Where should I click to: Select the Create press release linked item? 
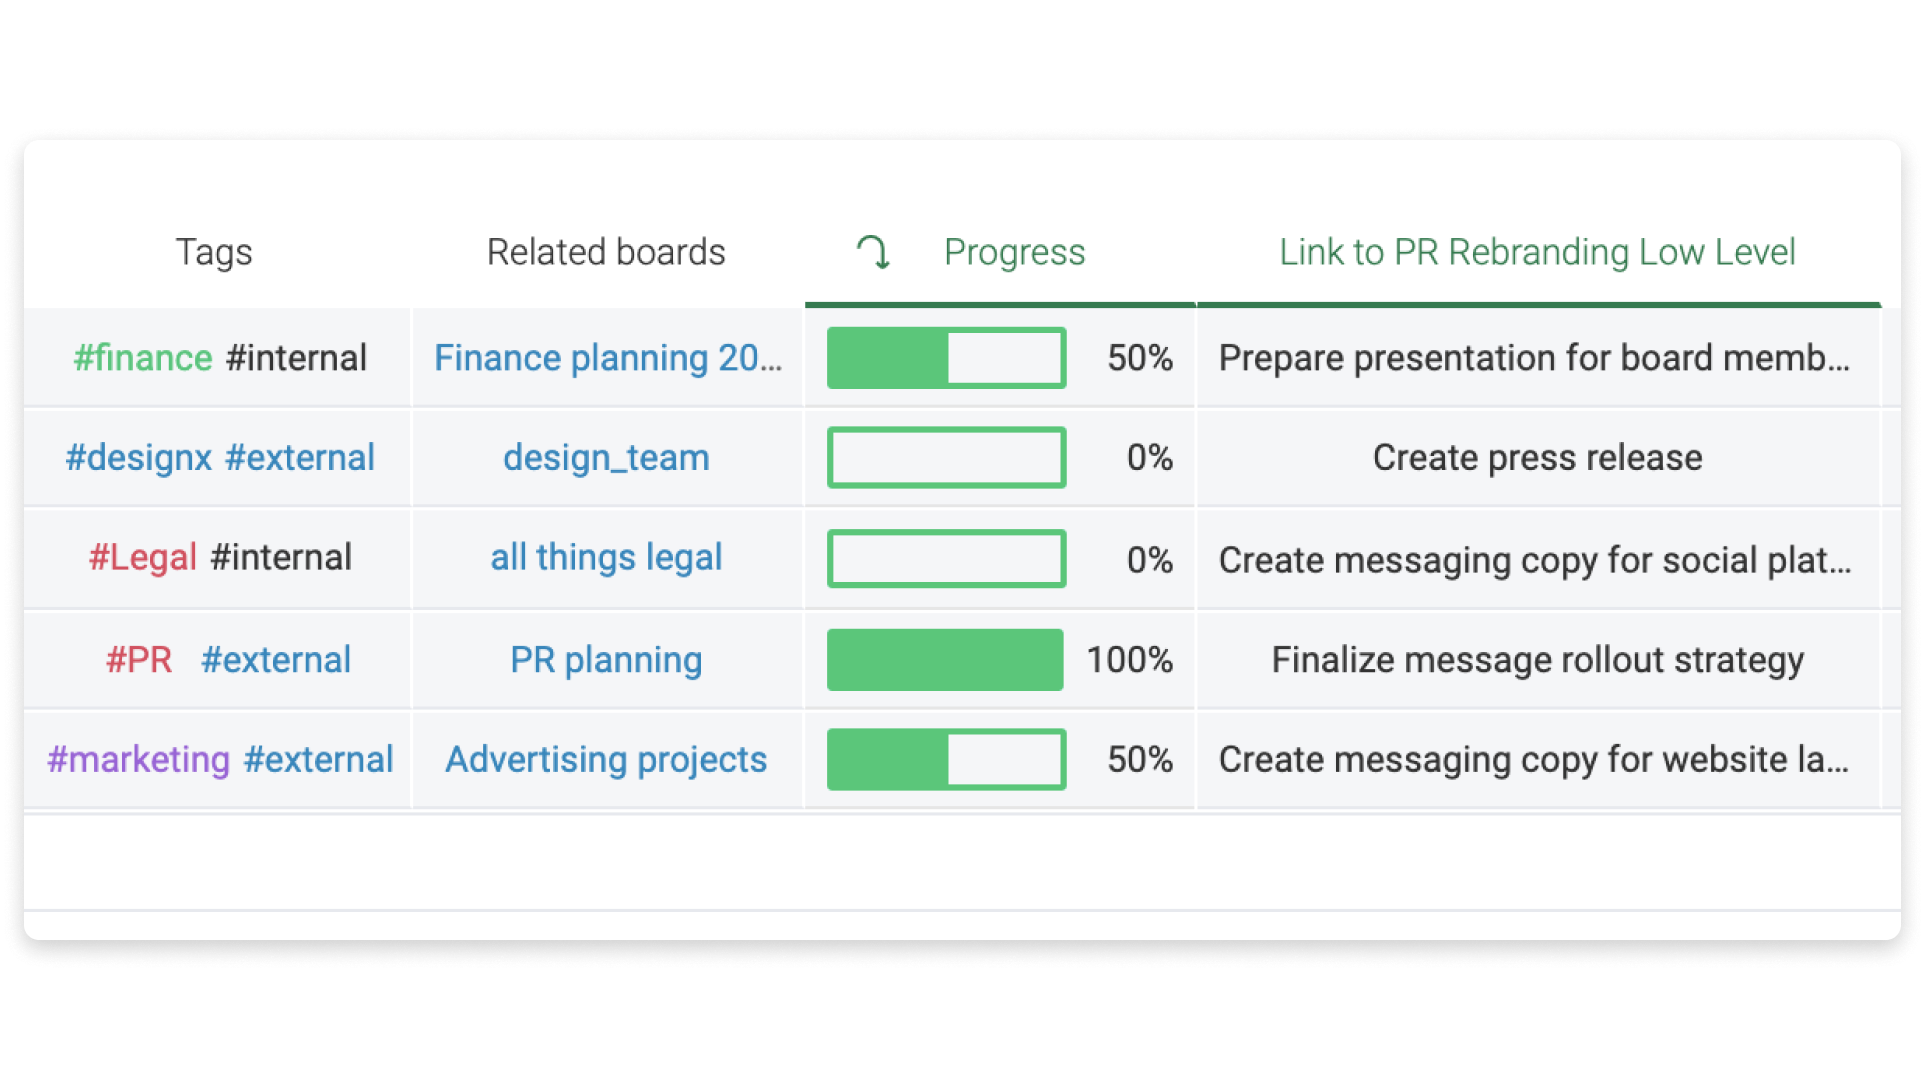[x=1537, y=458]
